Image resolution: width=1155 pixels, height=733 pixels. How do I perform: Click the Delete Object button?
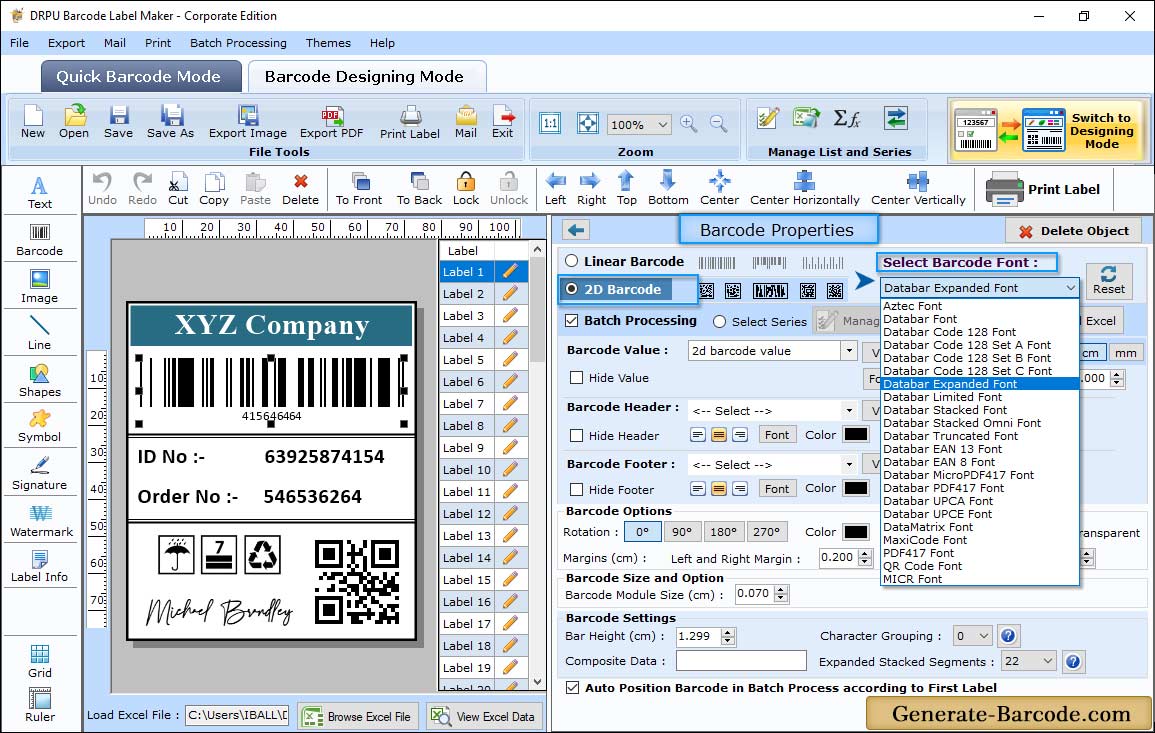click(x=1073, y=231)
